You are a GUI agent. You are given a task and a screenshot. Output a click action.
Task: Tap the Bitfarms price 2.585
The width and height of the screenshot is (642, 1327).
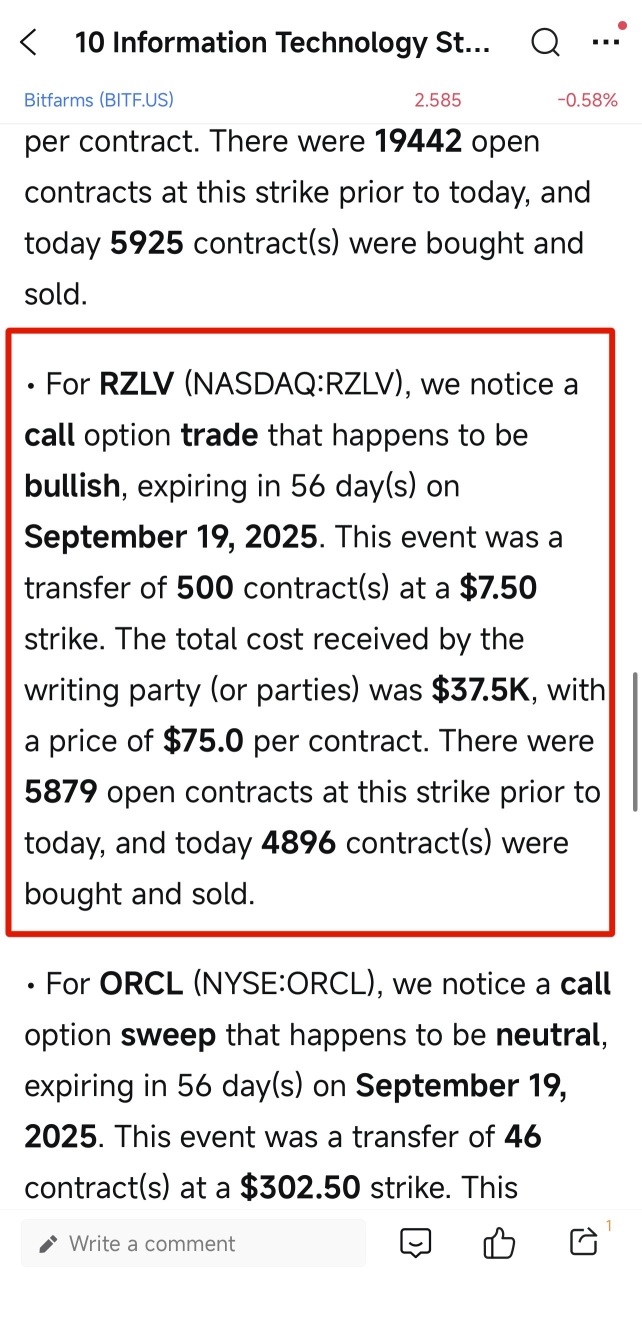click(438, 100)
